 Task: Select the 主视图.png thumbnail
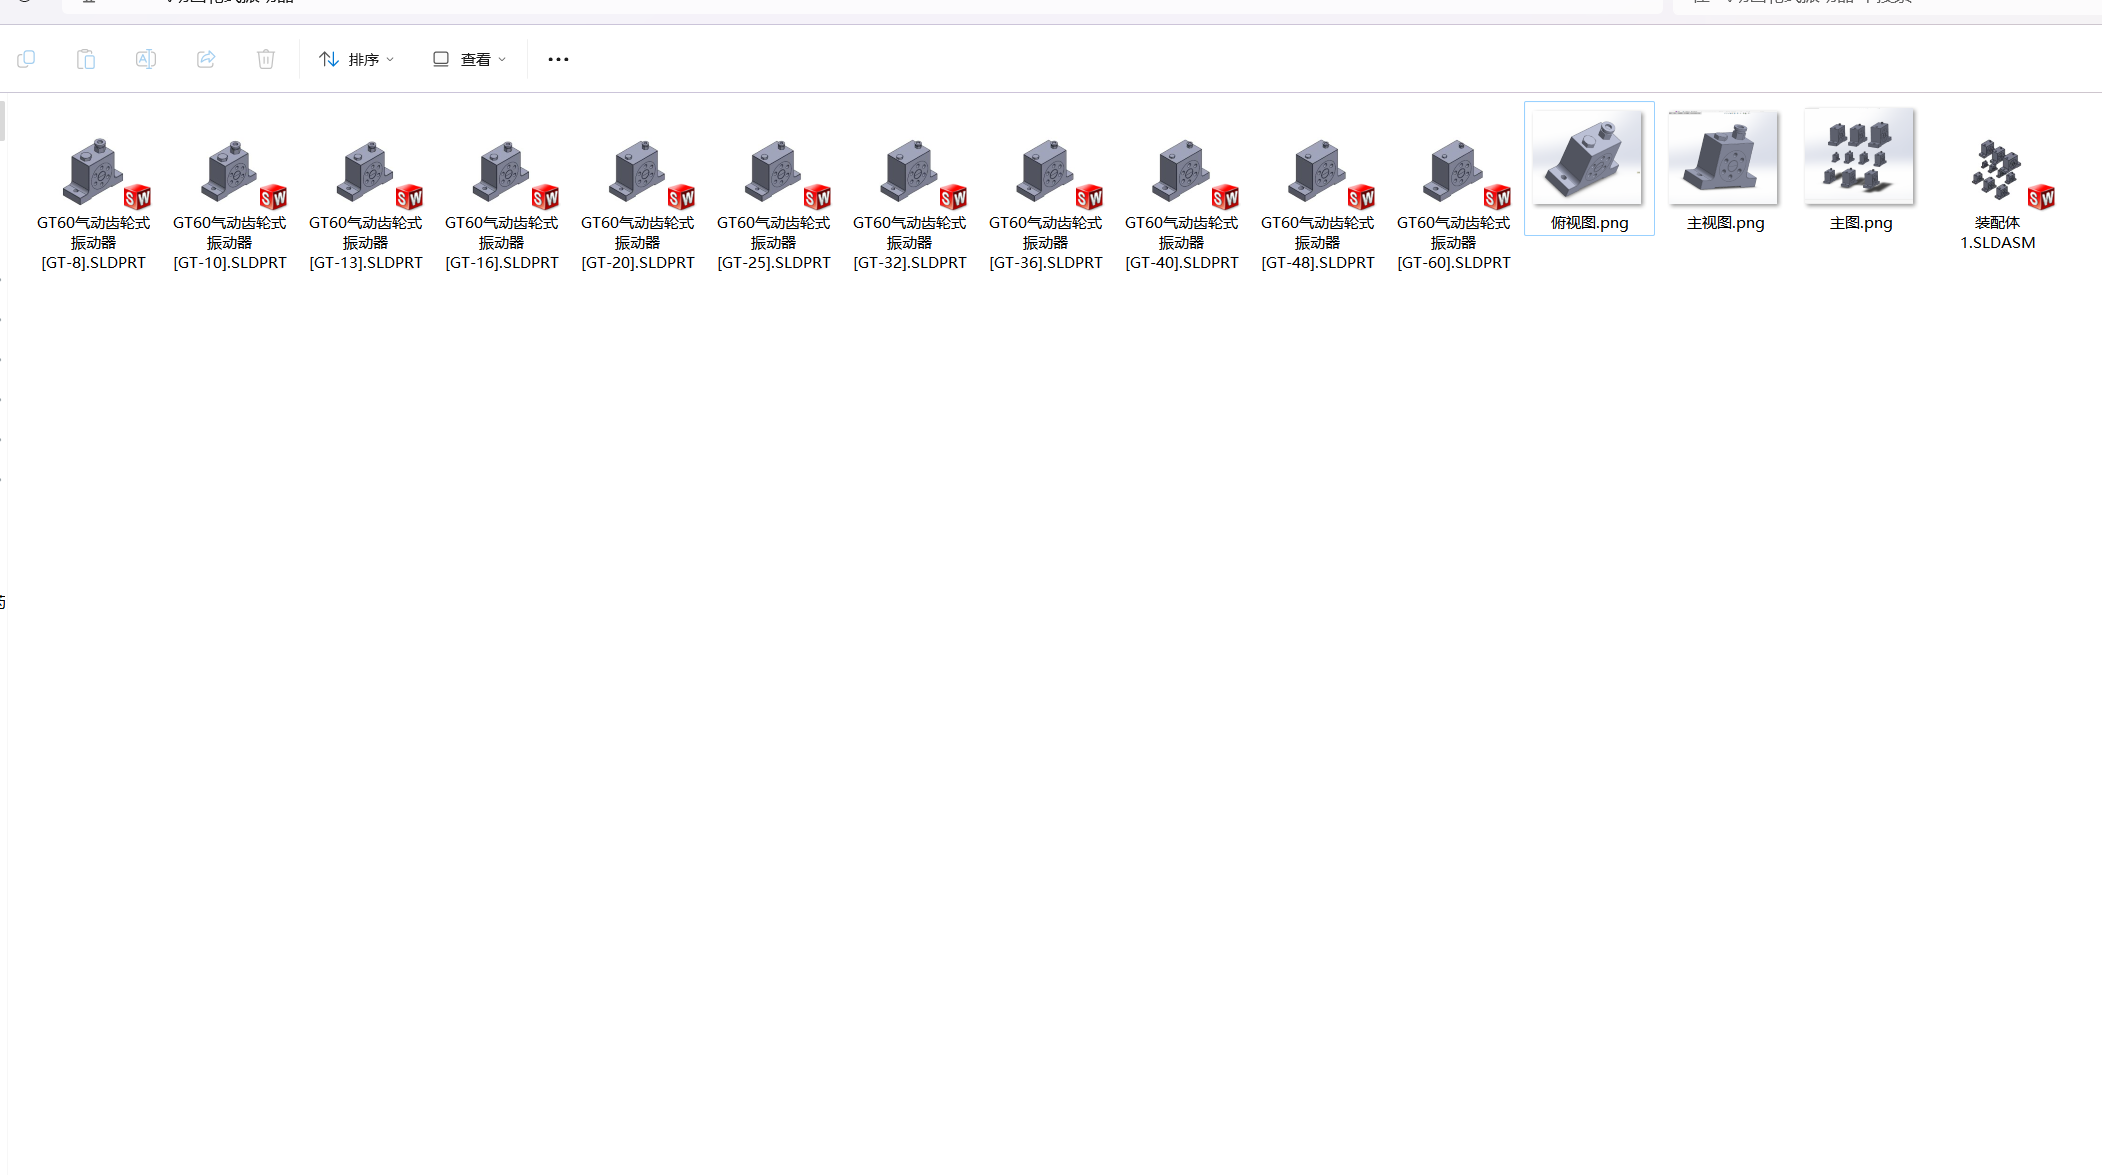pos(1725,160)
